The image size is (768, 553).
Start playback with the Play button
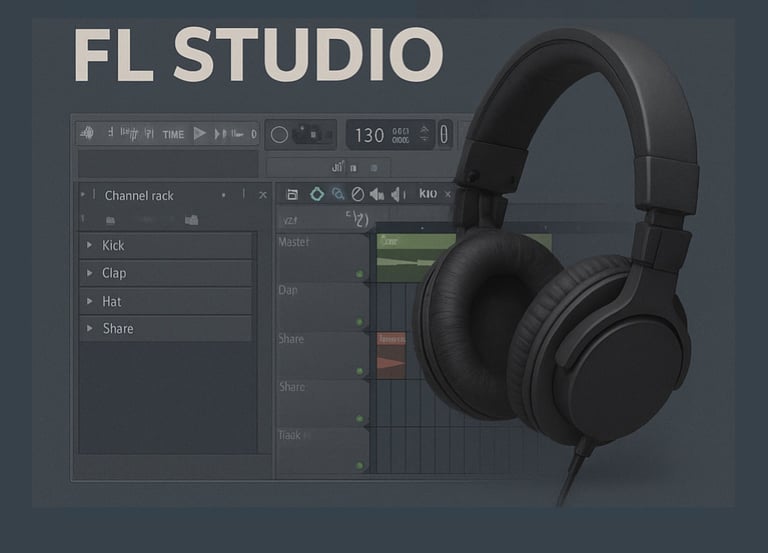[199, 133]
